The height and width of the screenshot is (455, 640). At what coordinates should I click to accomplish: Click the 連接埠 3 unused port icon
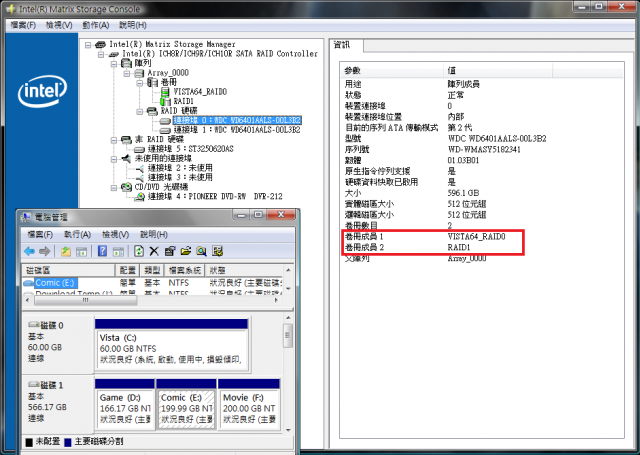pos(139,178)
